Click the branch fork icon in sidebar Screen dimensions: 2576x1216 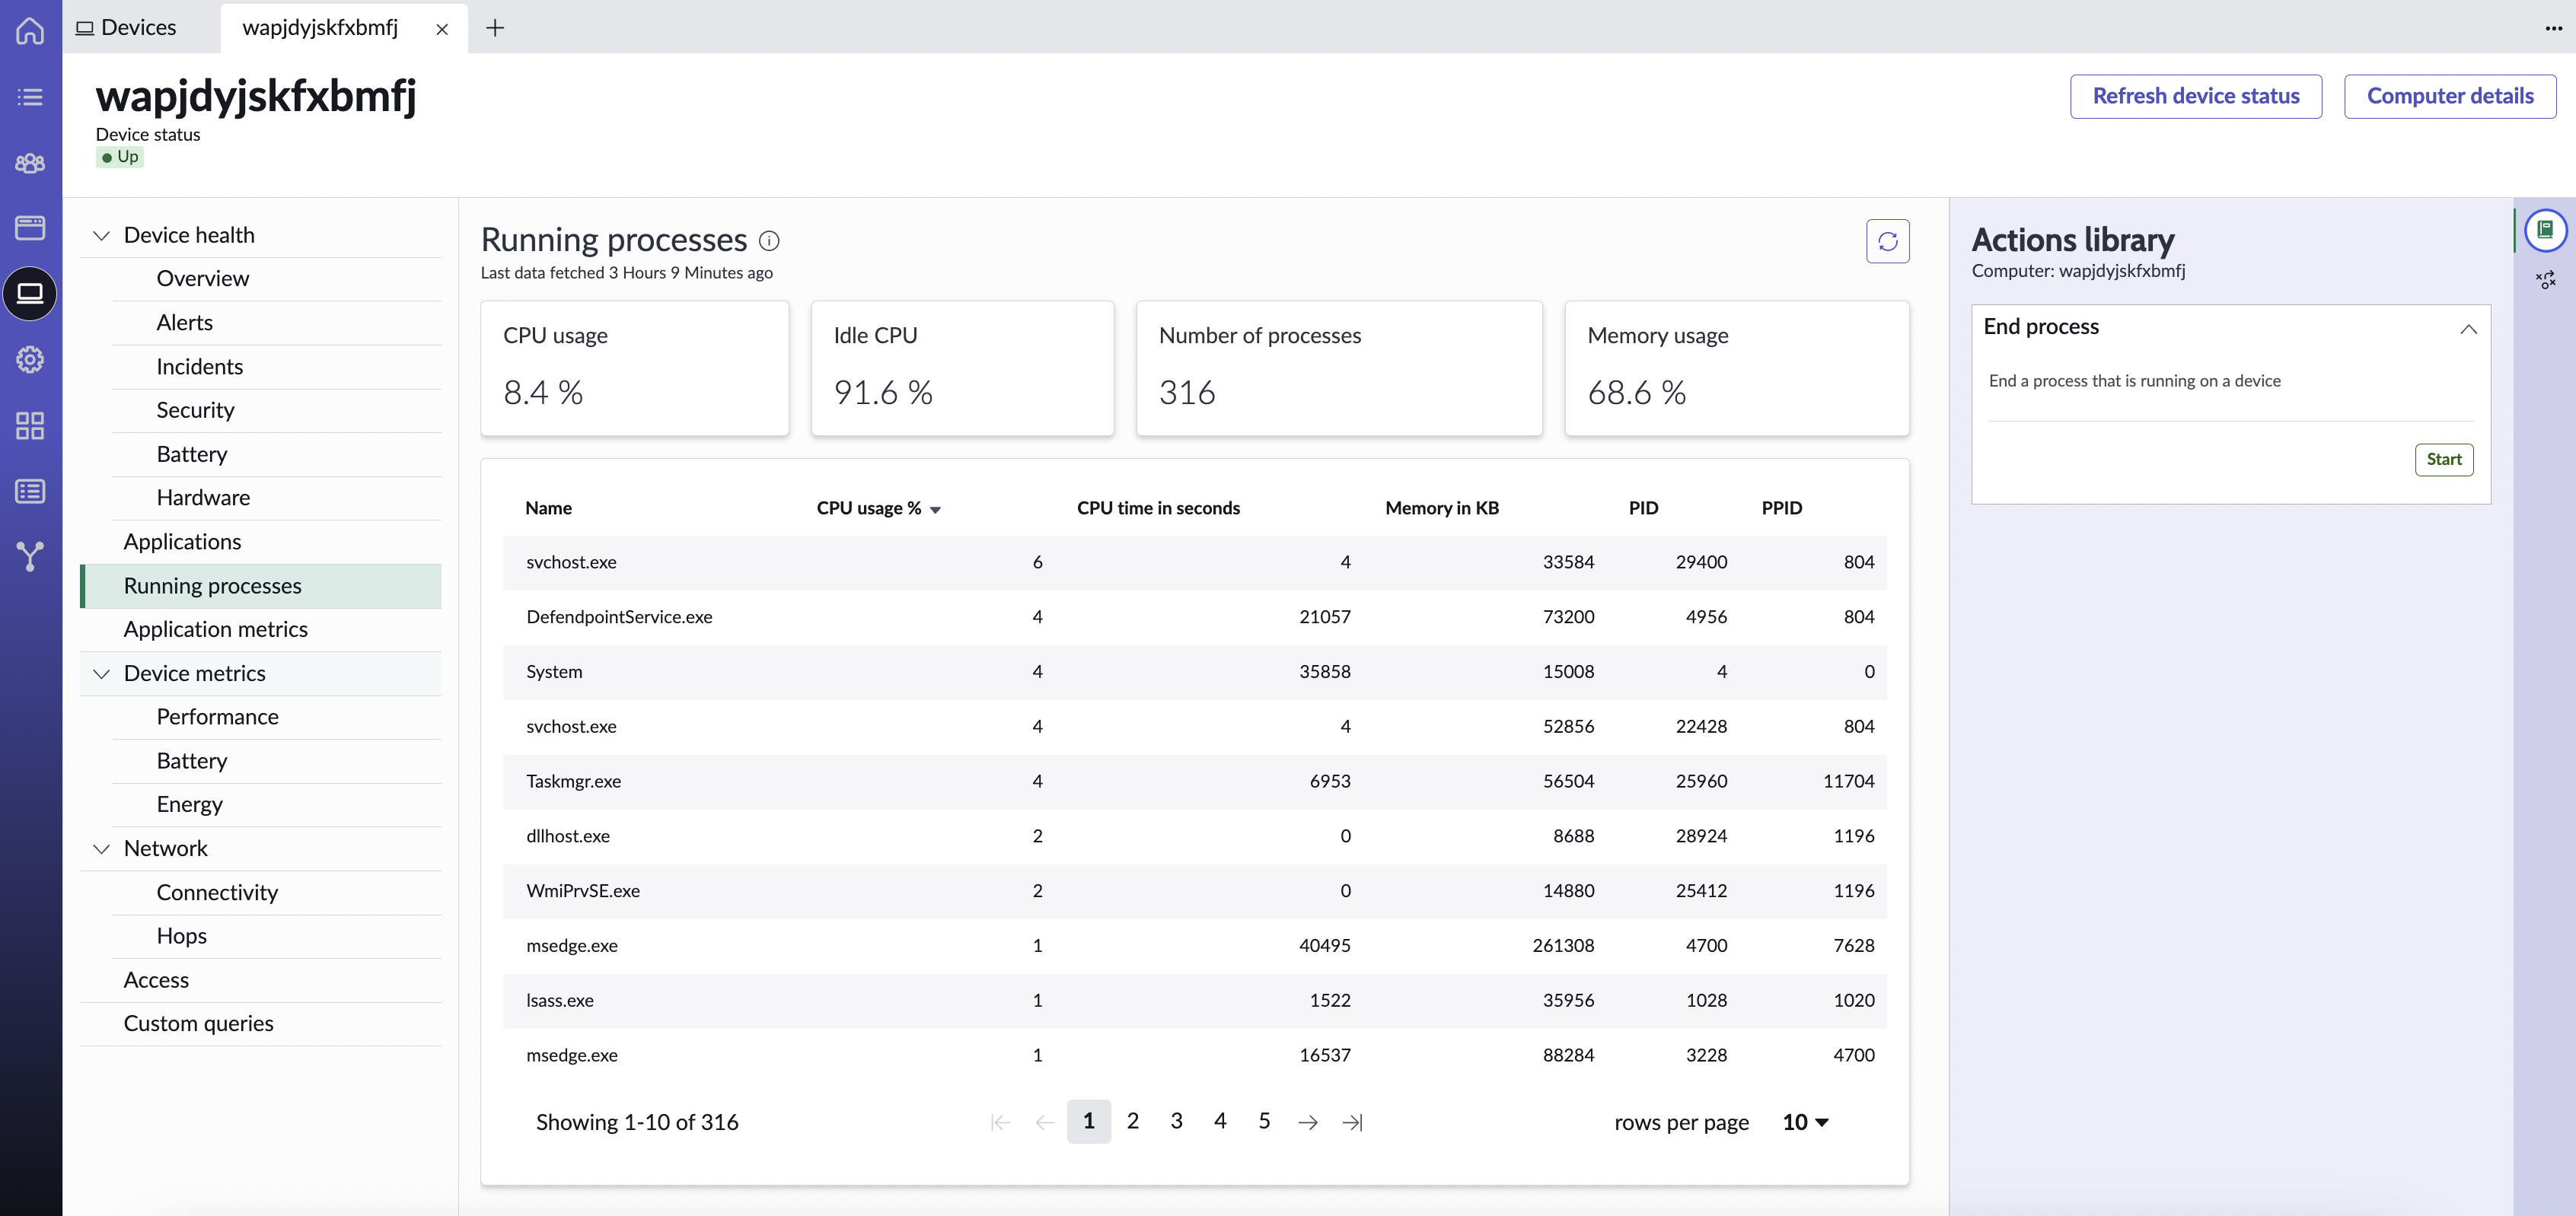tap(30, 557)
